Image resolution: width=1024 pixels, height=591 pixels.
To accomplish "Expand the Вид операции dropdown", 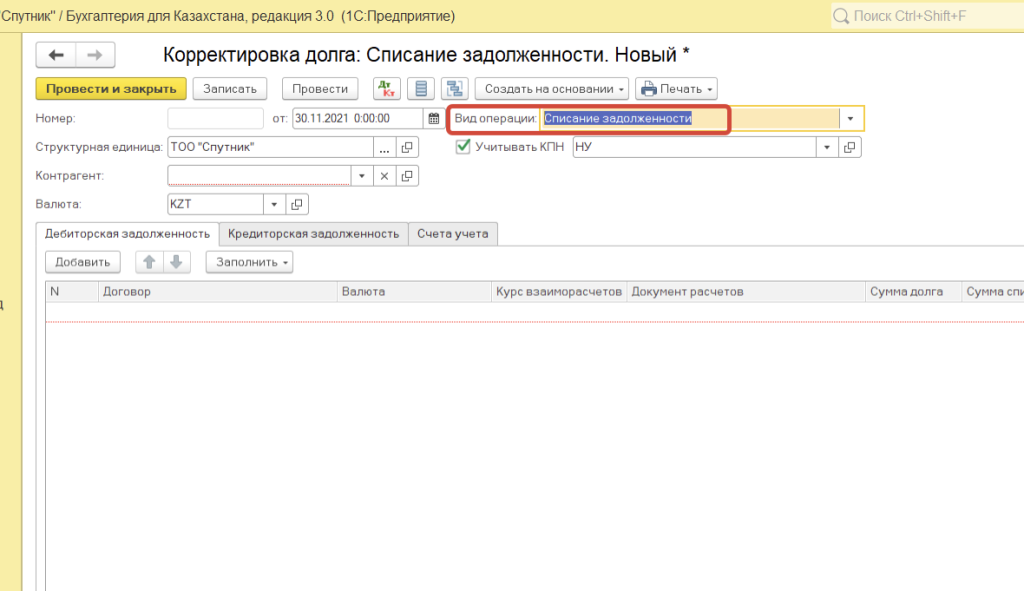I will point(850,118).
